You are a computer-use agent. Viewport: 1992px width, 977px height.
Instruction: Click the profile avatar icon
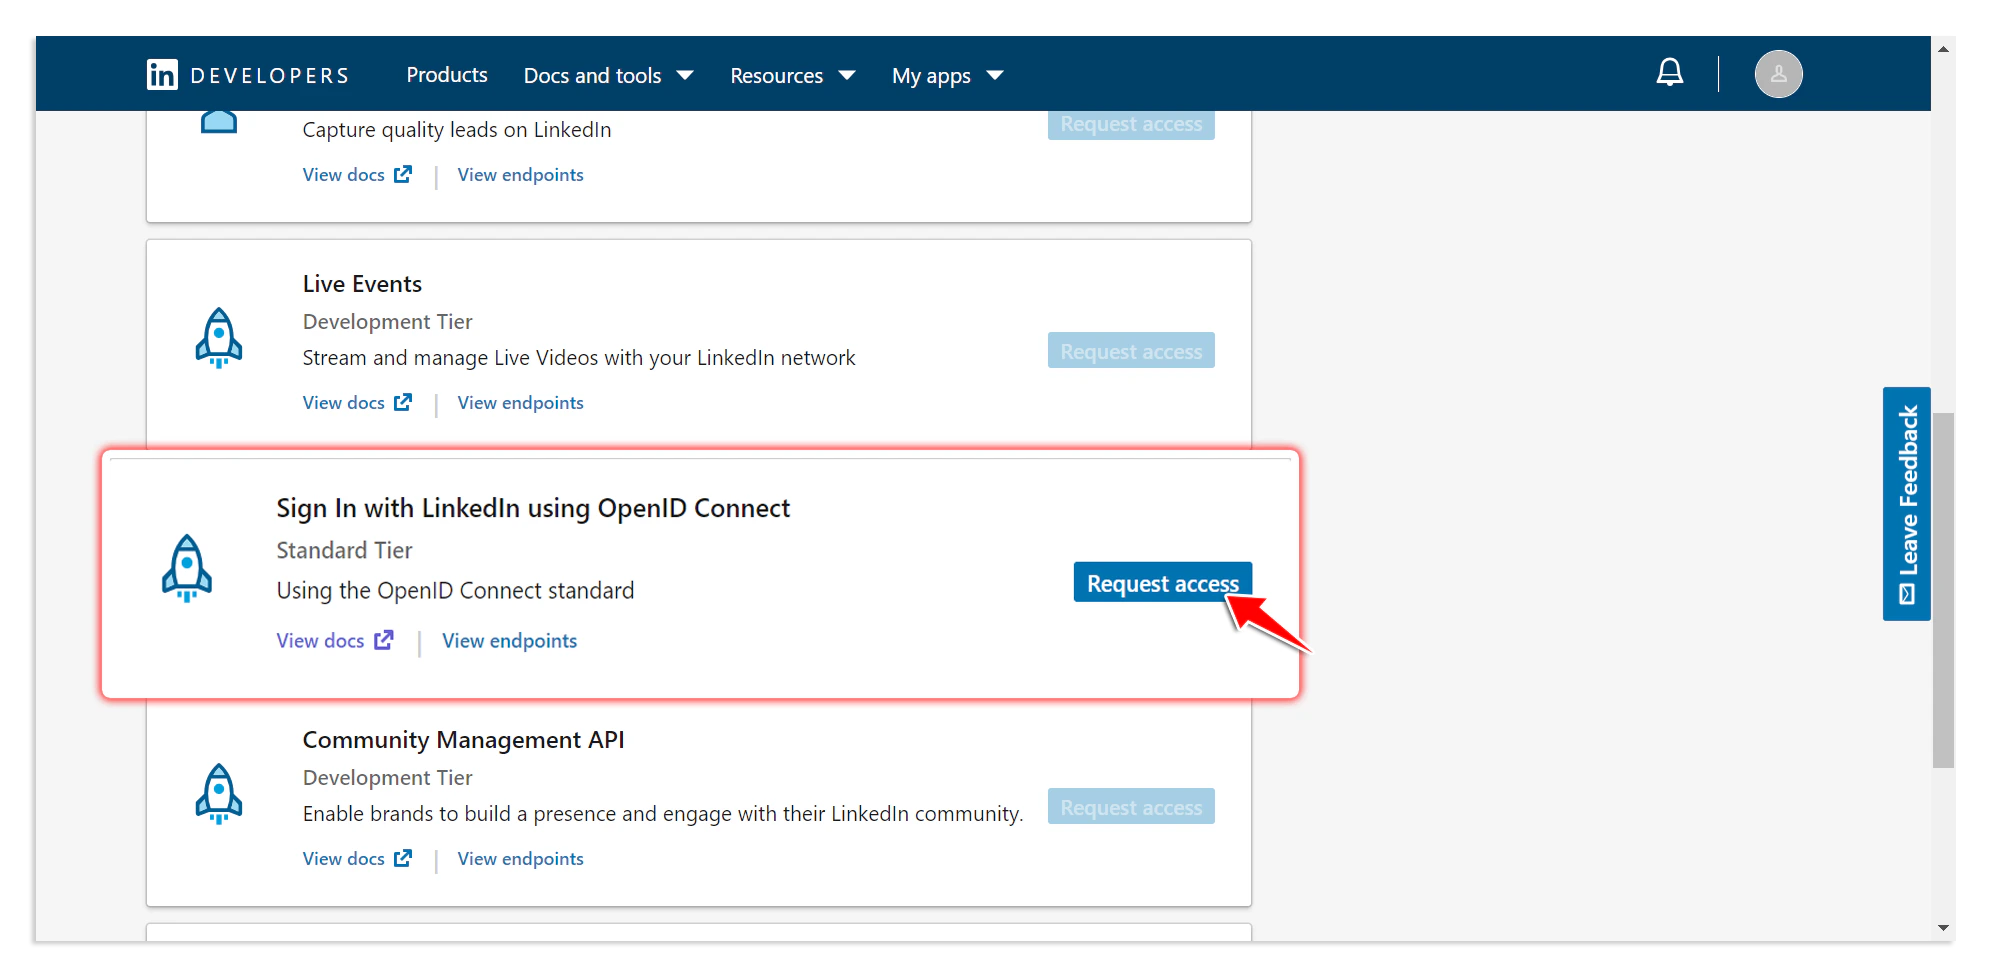(1778, 73)
